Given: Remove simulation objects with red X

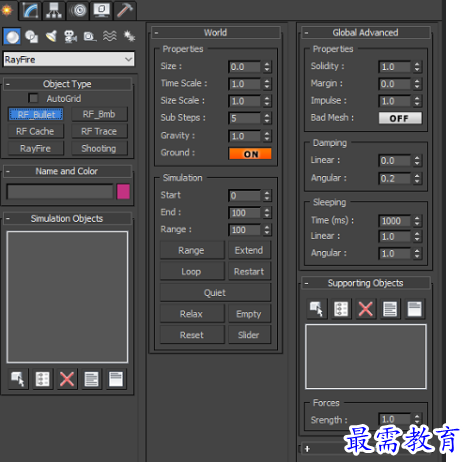Looking at the screenshot, I should [x=67, y=379].
